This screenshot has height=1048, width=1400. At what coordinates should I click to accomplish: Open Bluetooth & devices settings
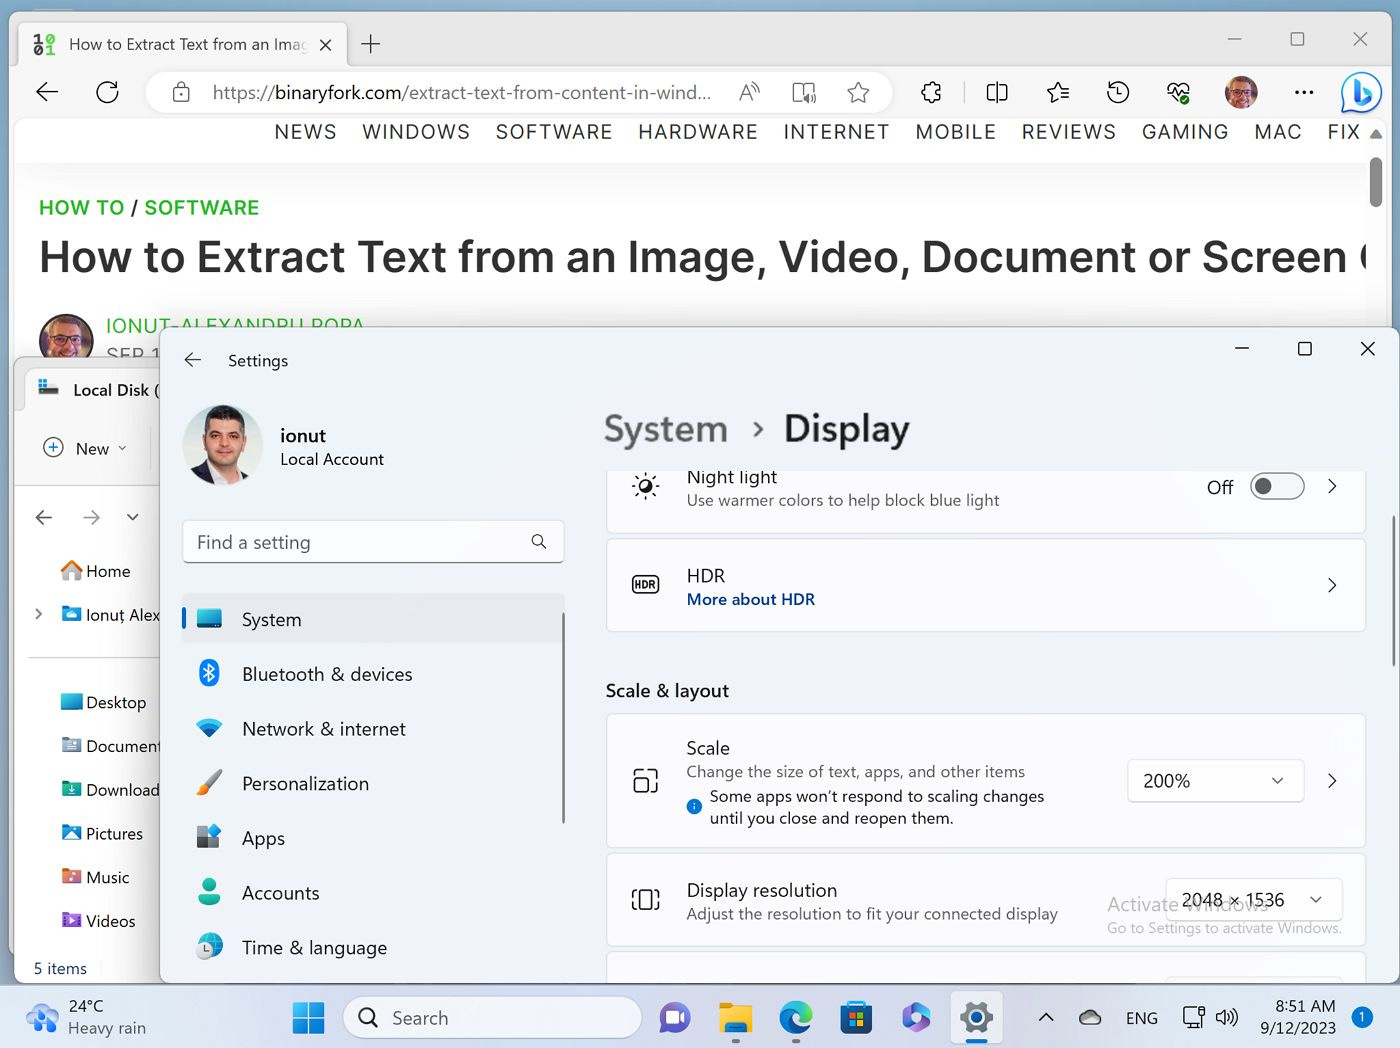(x=327, y=673)
